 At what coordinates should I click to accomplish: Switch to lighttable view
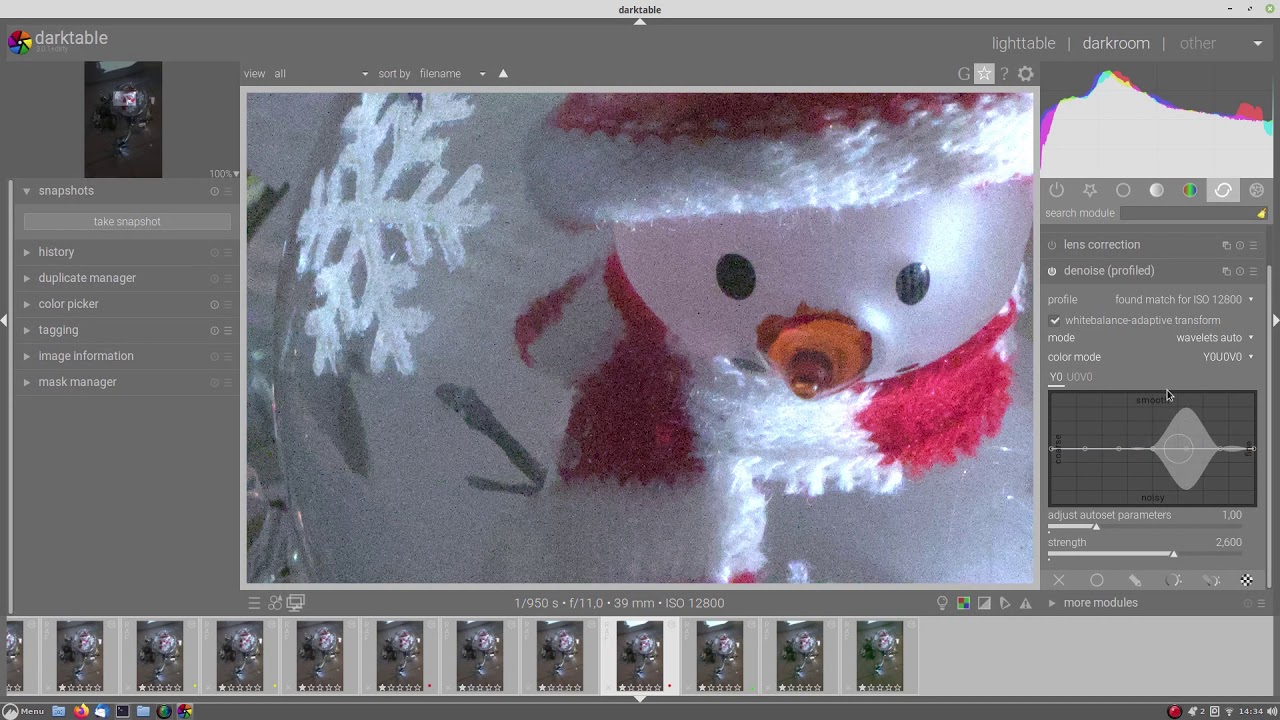[x=1023, y=44]
